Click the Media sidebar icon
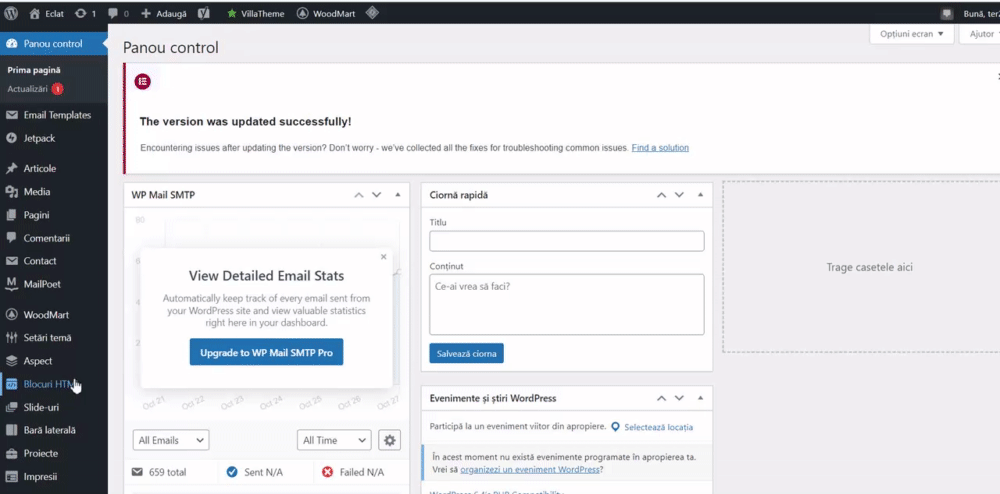The height and width of the screenshot is (494, 1000). pos(11,192)
